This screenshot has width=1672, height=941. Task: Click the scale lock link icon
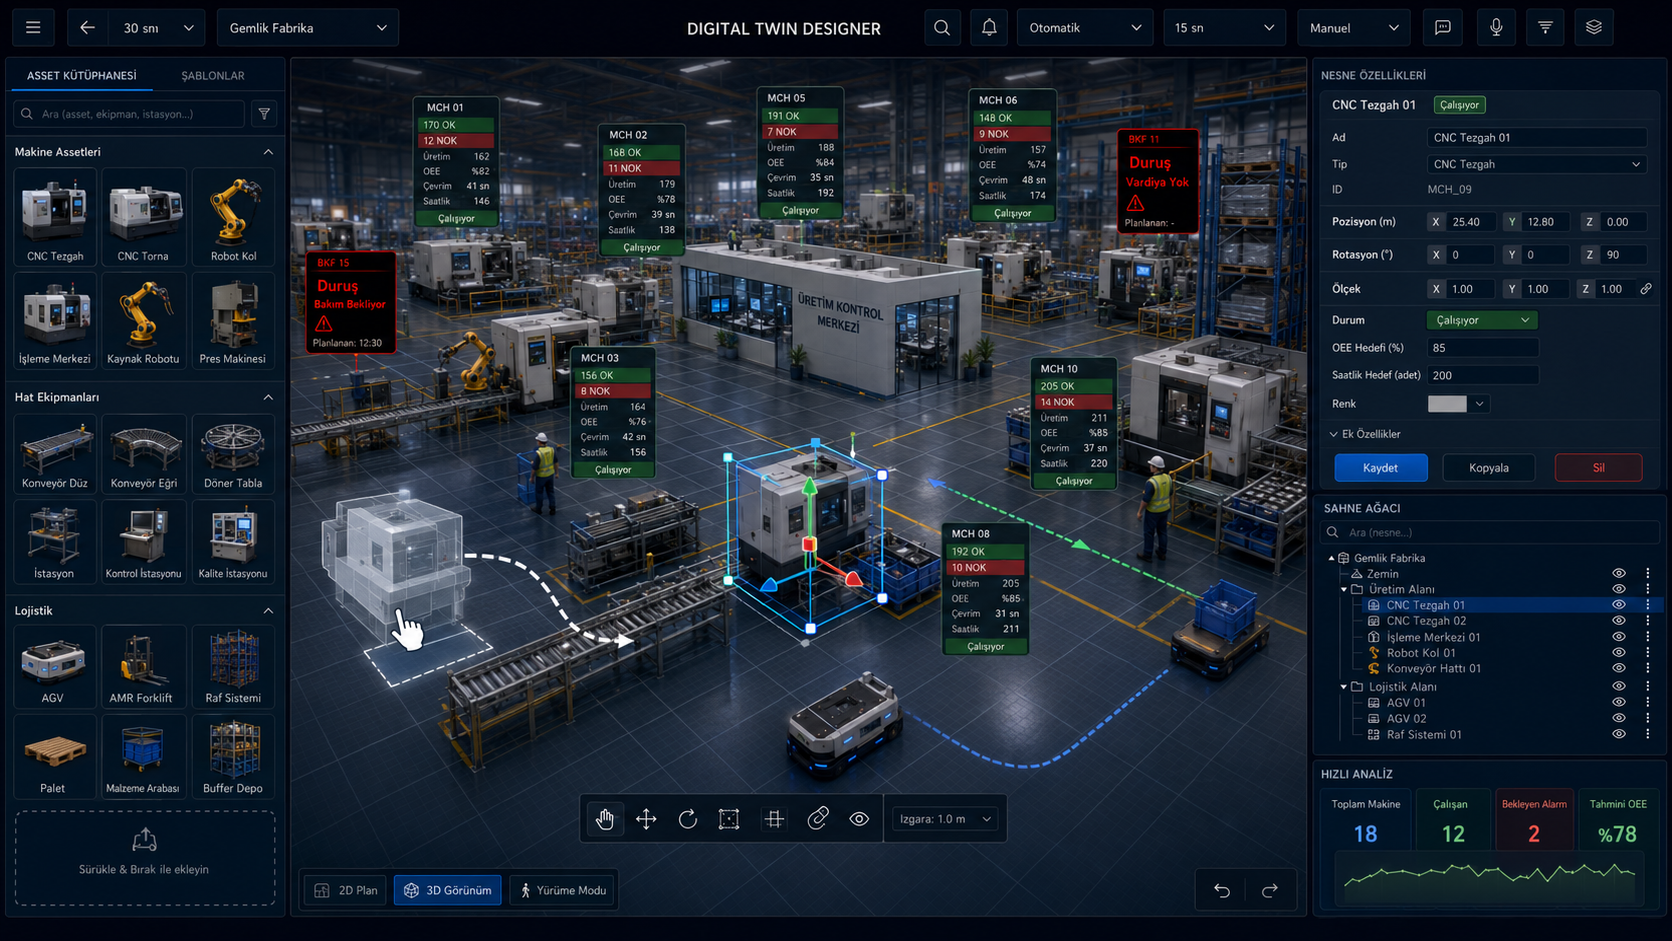point(1646,289)
